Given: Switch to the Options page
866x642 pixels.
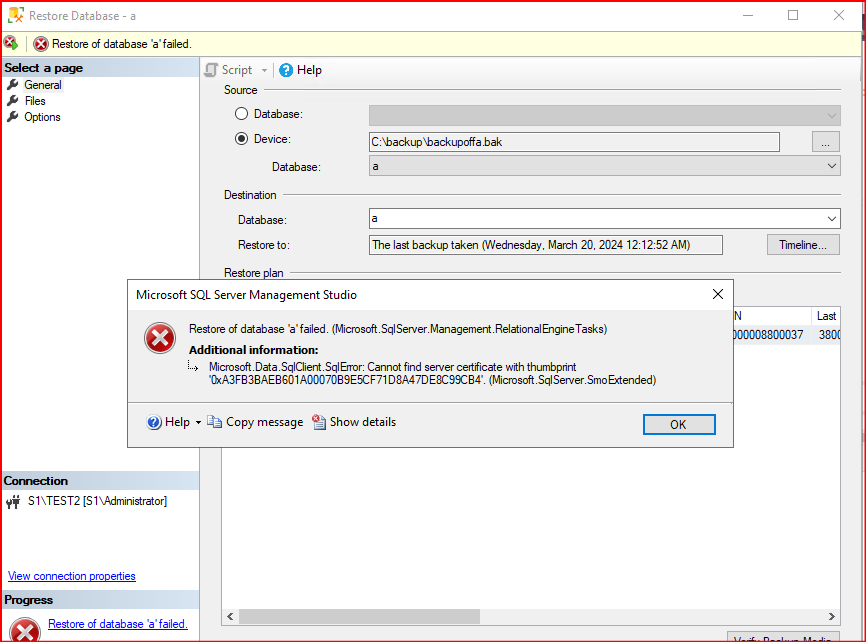Looking at the screenshot, I should click(x=42, y=117).
